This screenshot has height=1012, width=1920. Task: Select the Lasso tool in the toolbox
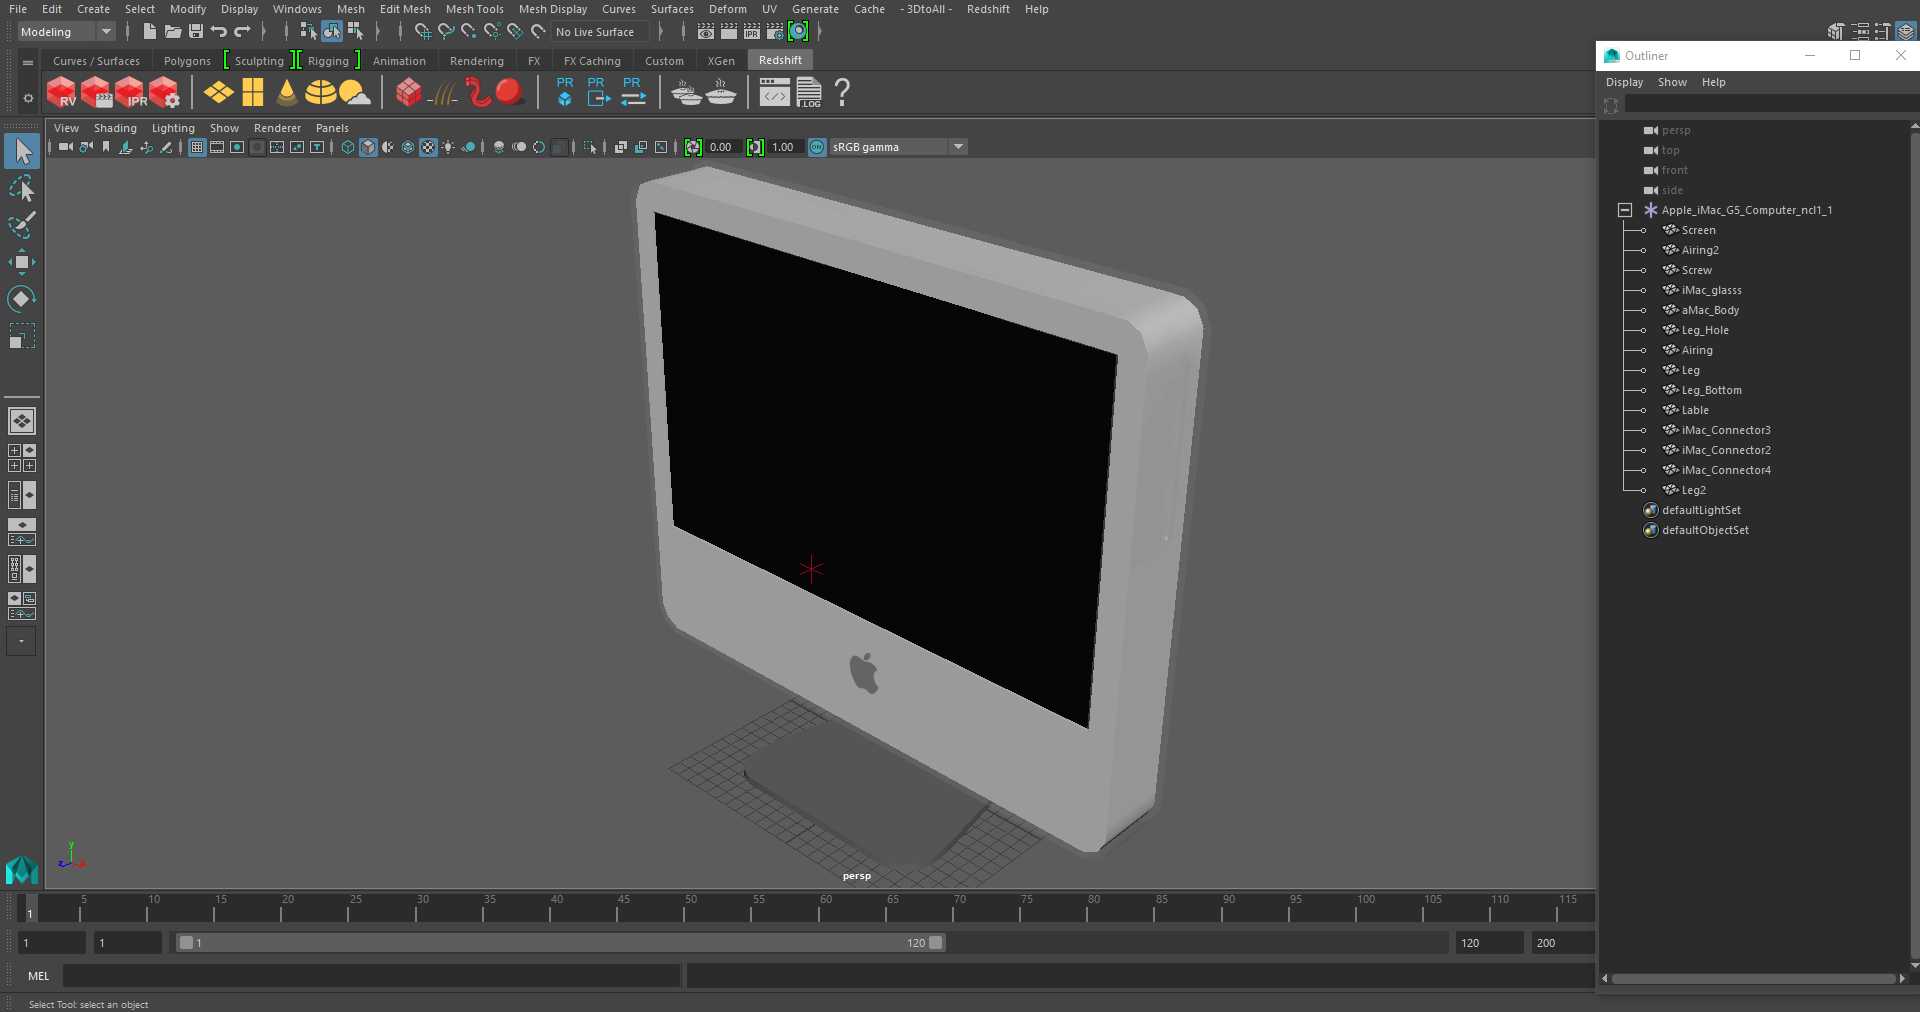[x=21, y=188]
